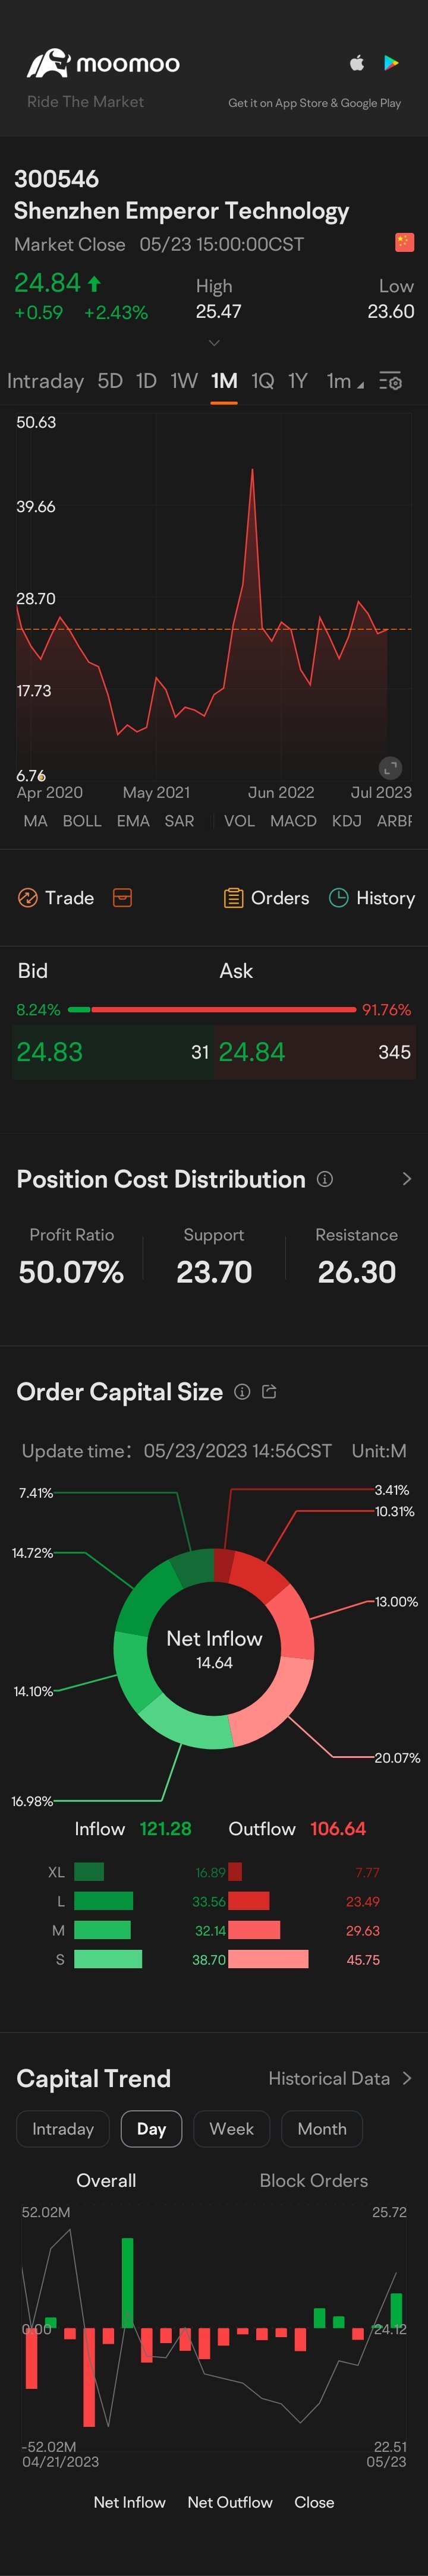The image size is (428, 2576).
Task: Share the Order Capital Size chart
Action: pos(269,1391)
